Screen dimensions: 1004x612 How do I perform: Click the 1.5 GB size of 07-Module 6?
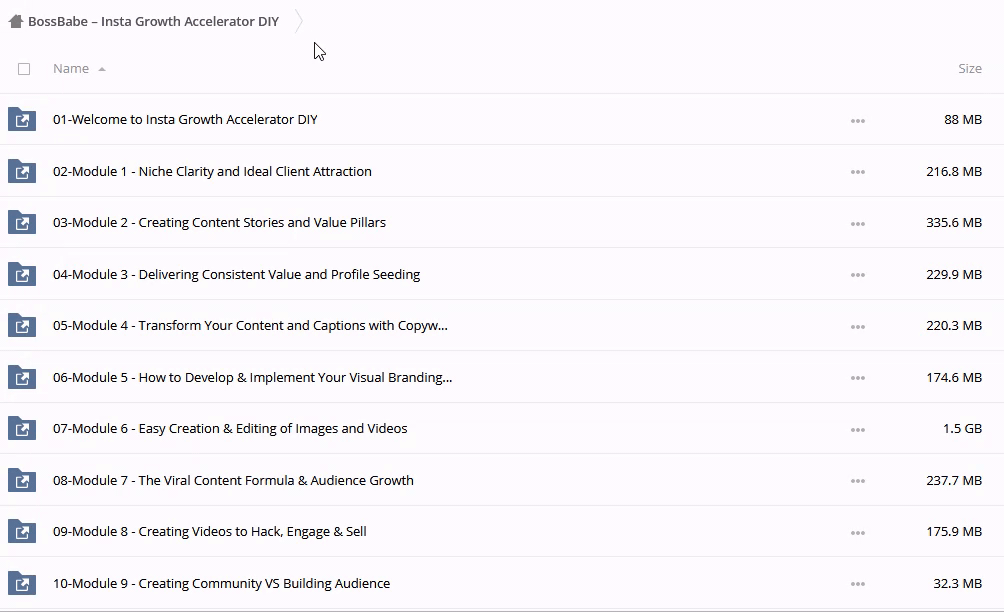point(962,429)
